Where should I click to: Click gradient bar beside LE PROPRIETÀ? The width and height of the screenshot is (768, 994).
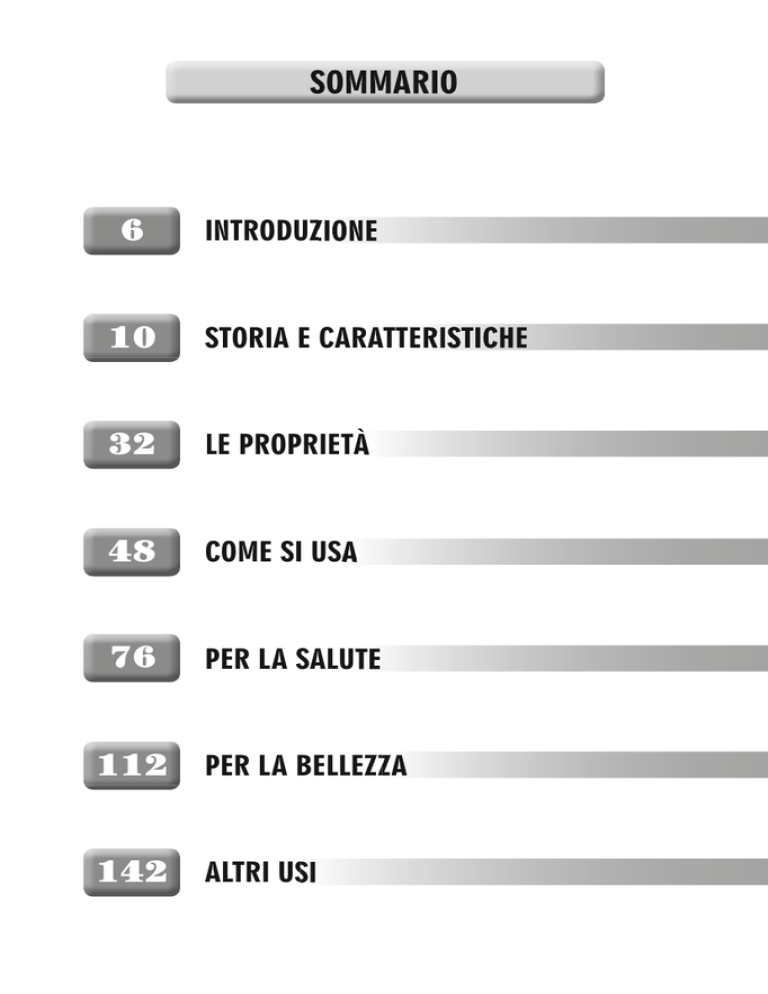click(569, 444)
